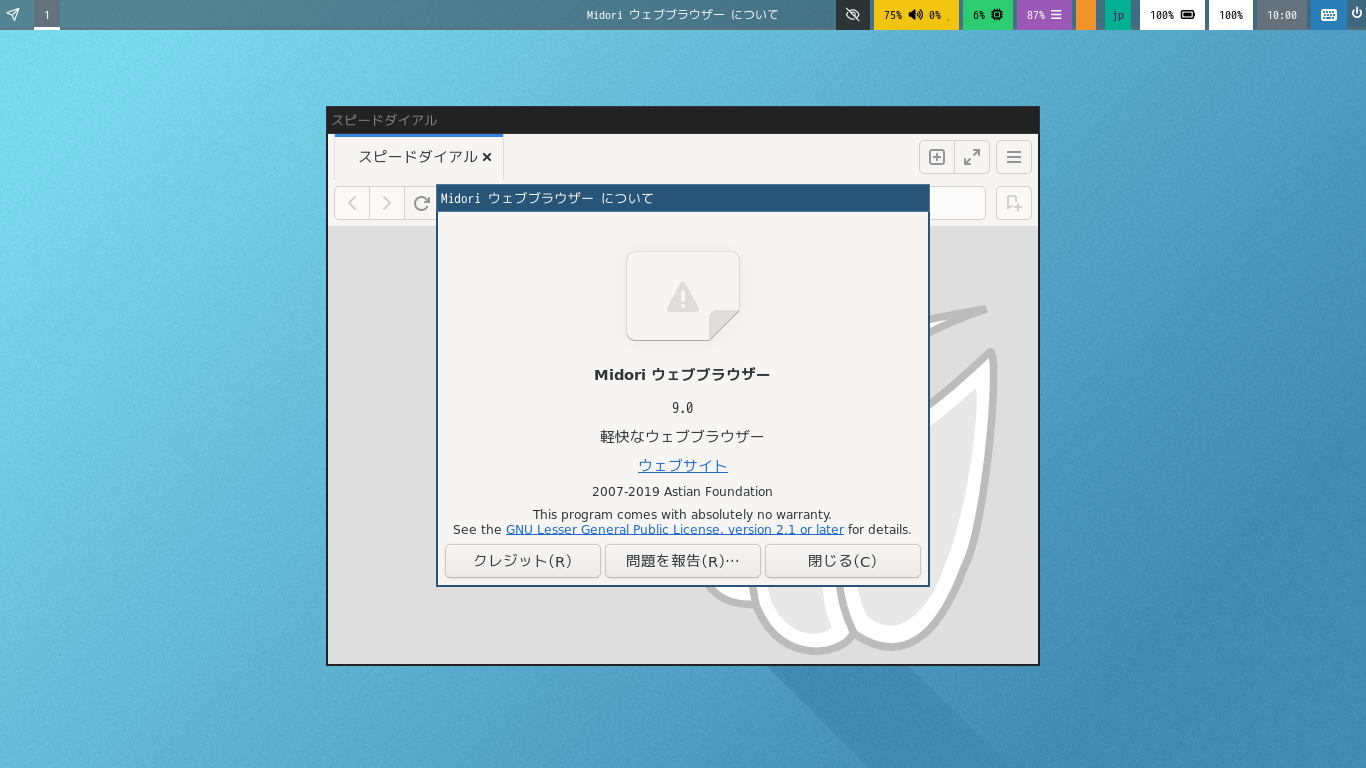This screenshot has width=1366, height=768.
Task: Go forward with the right arrow
Action: point(387,203)
